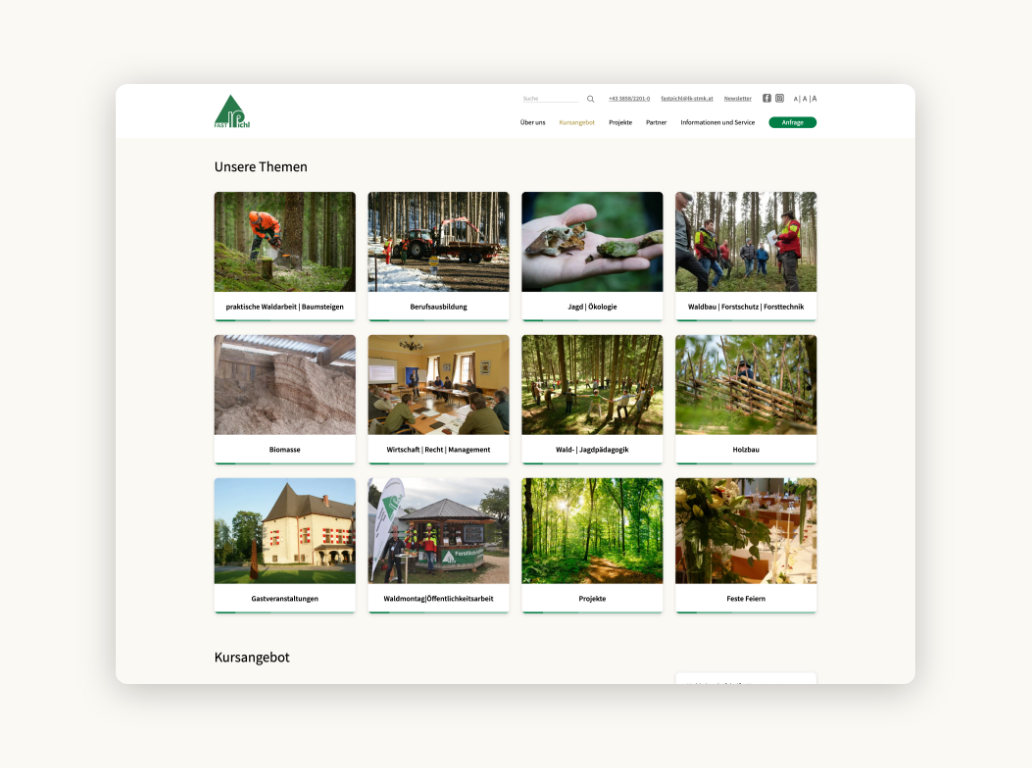The image size is (1032, 768).
Task: Open the Facebook page icon
Action: (x=767, y=98)
